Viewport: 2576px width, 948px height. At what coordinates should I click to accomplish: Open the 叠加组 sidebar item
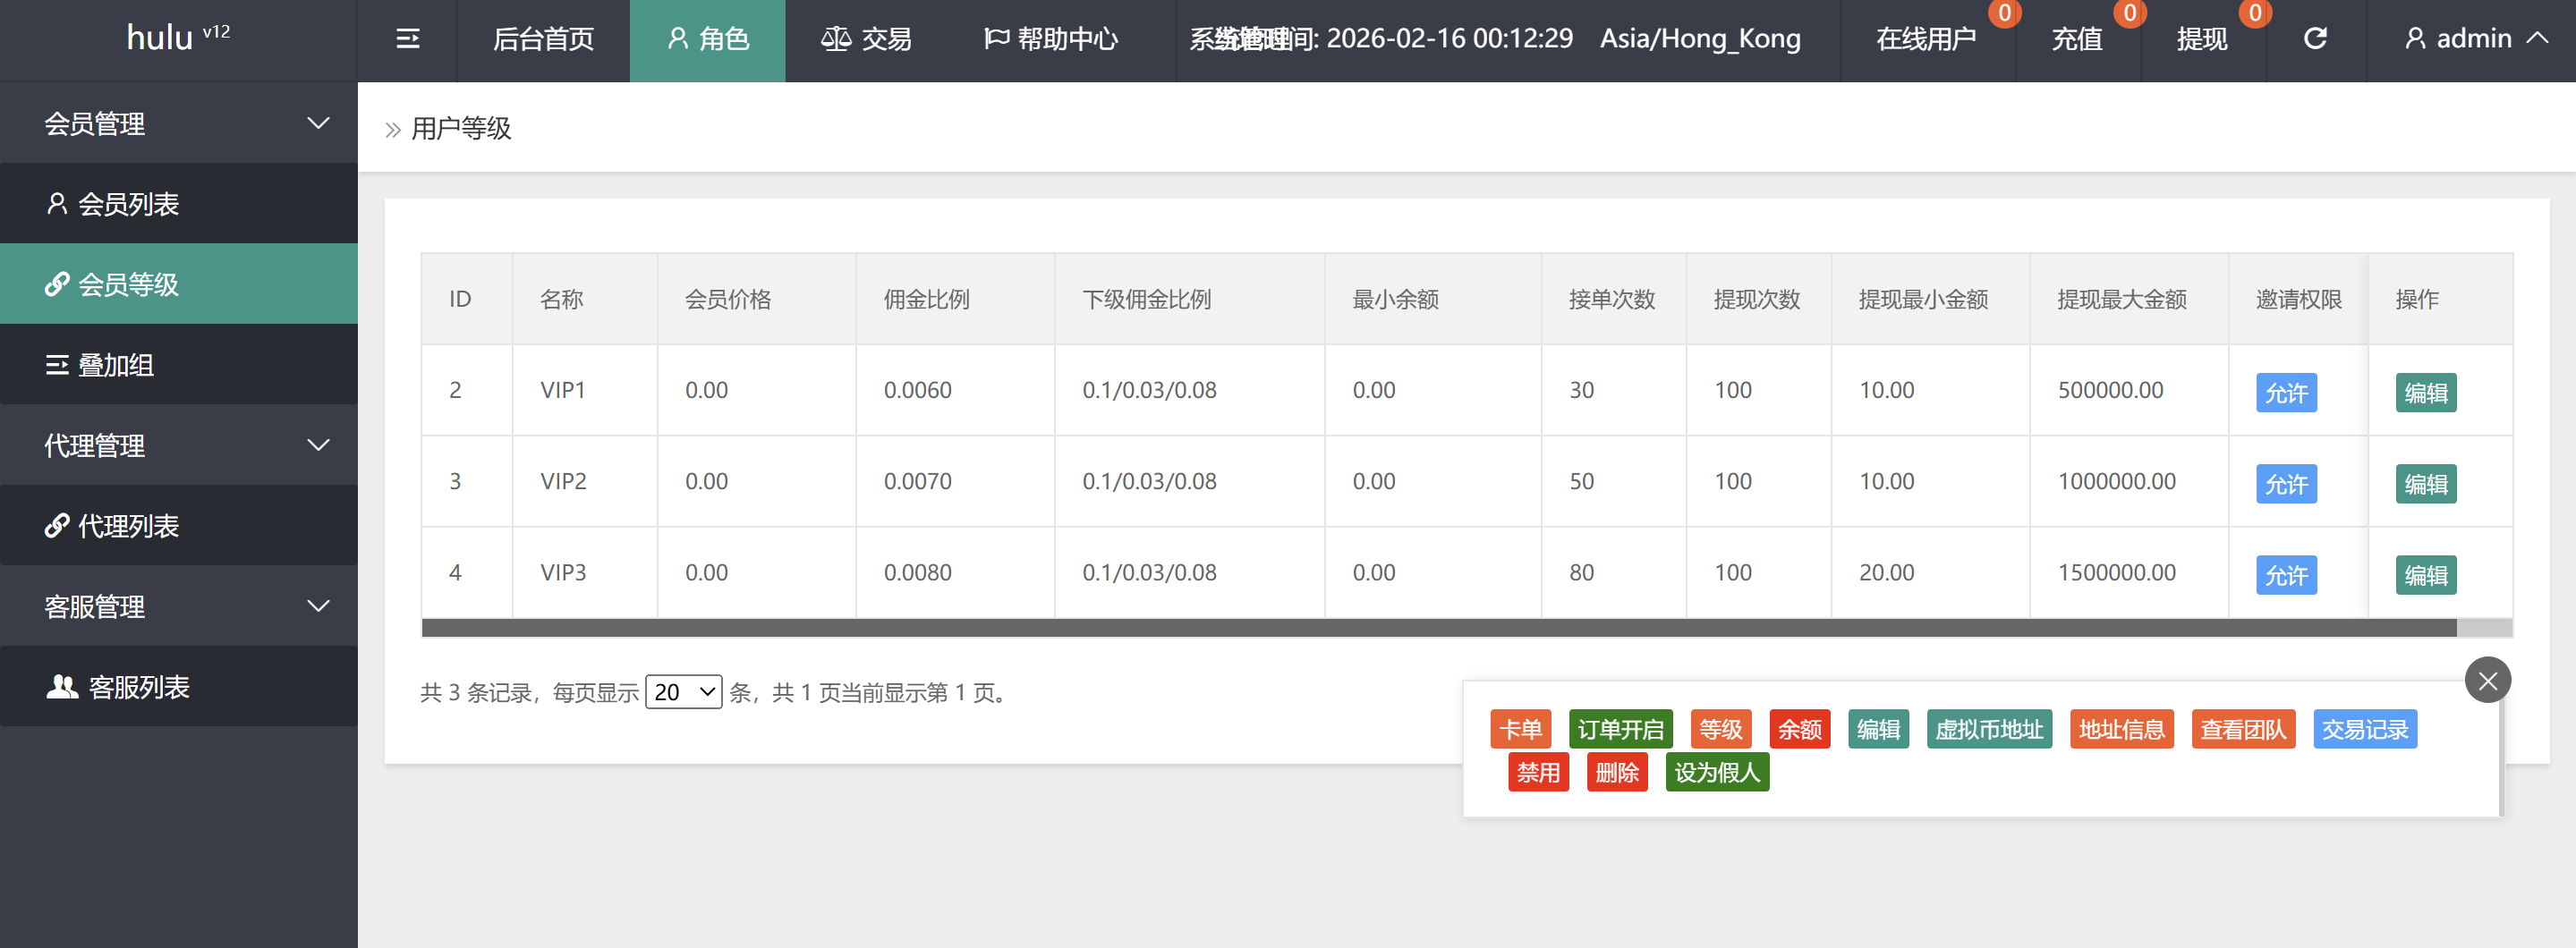tap(179, 365)
